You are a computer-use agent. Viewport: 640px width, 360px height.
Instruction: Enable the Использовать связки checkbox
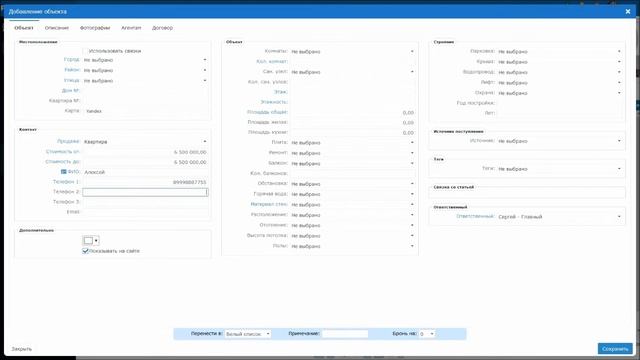[x=85, y=51]
